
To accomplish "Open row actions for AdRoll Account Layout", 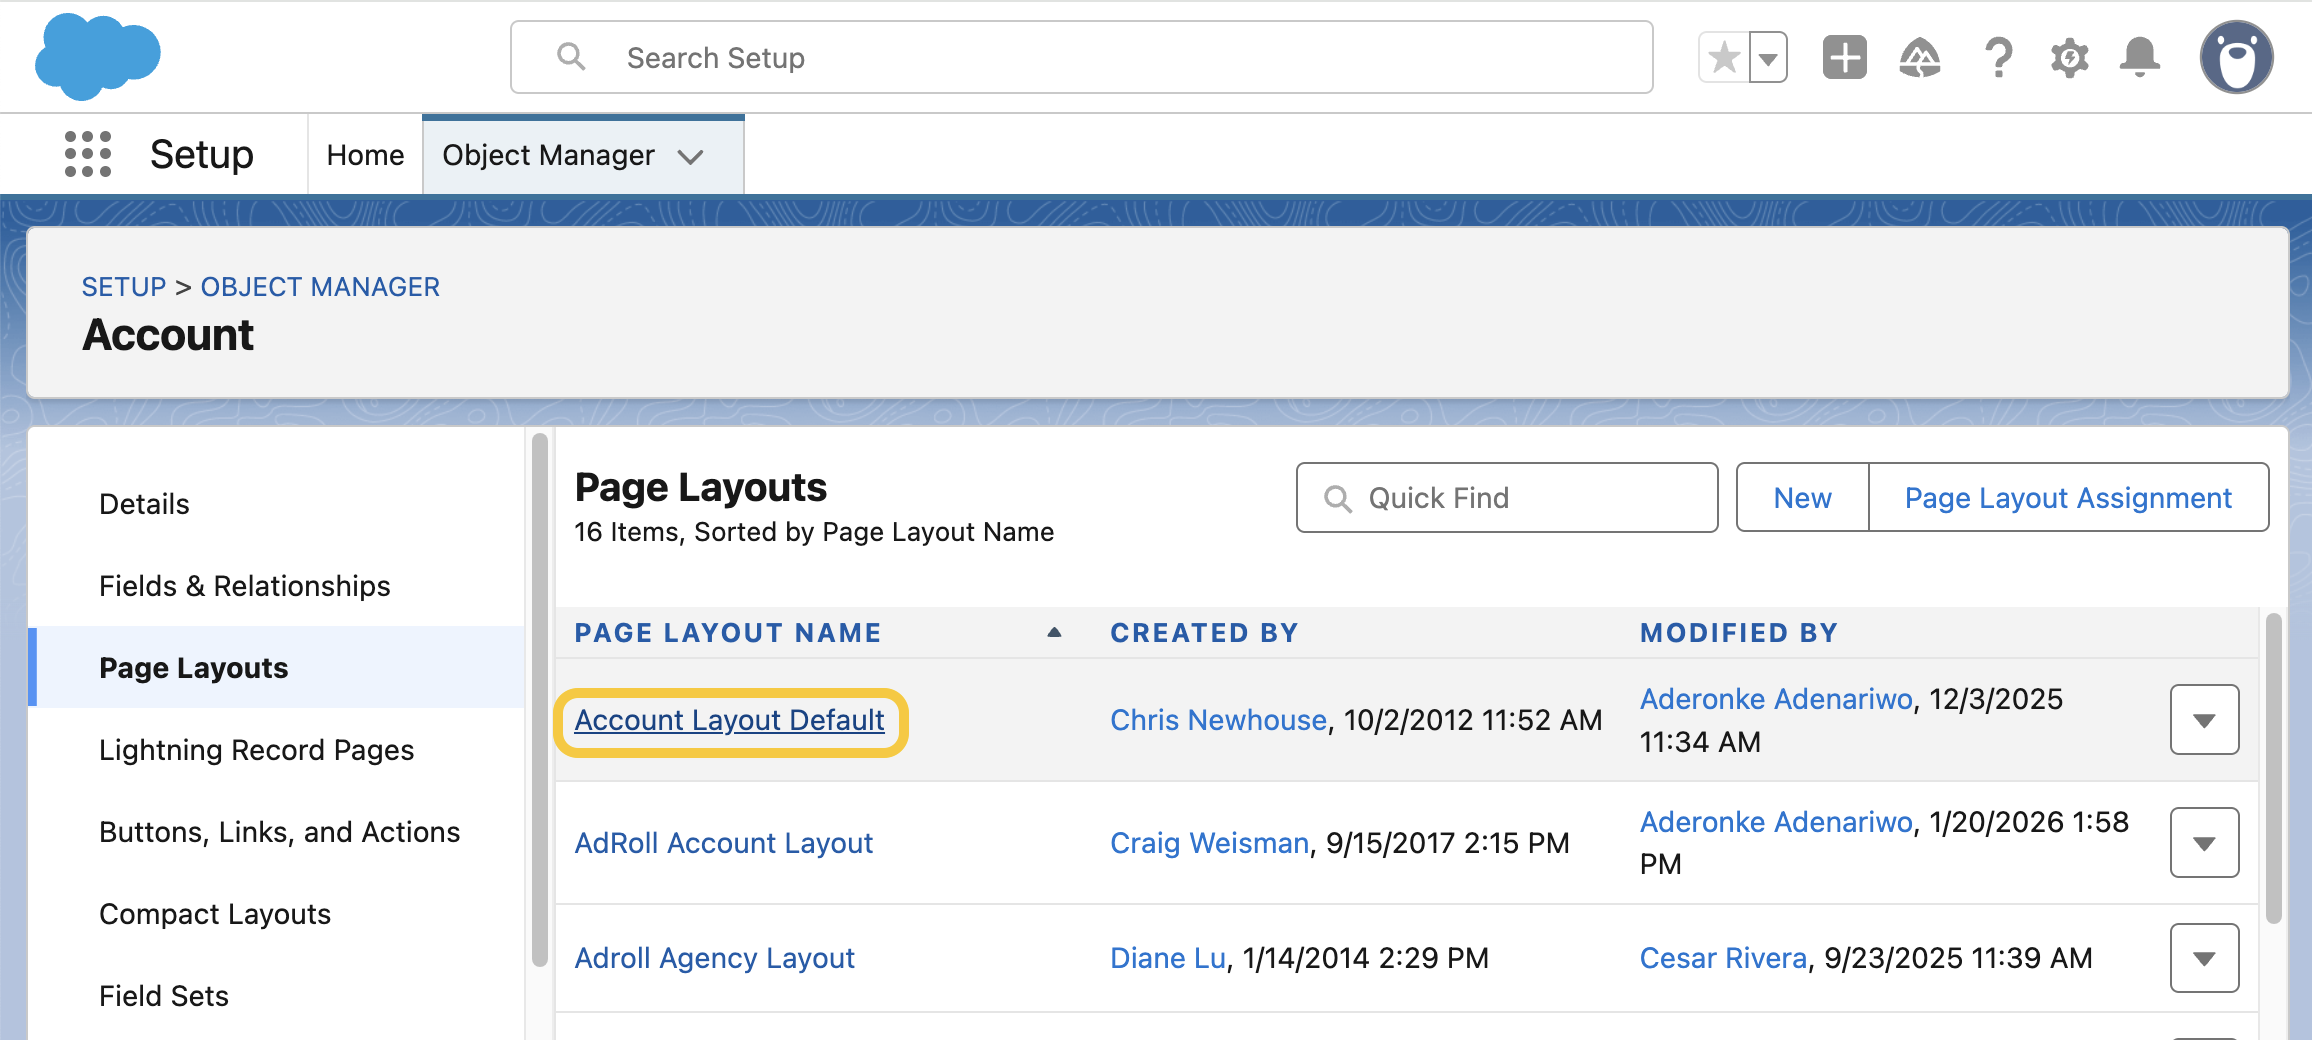I will pos(2204,843).
